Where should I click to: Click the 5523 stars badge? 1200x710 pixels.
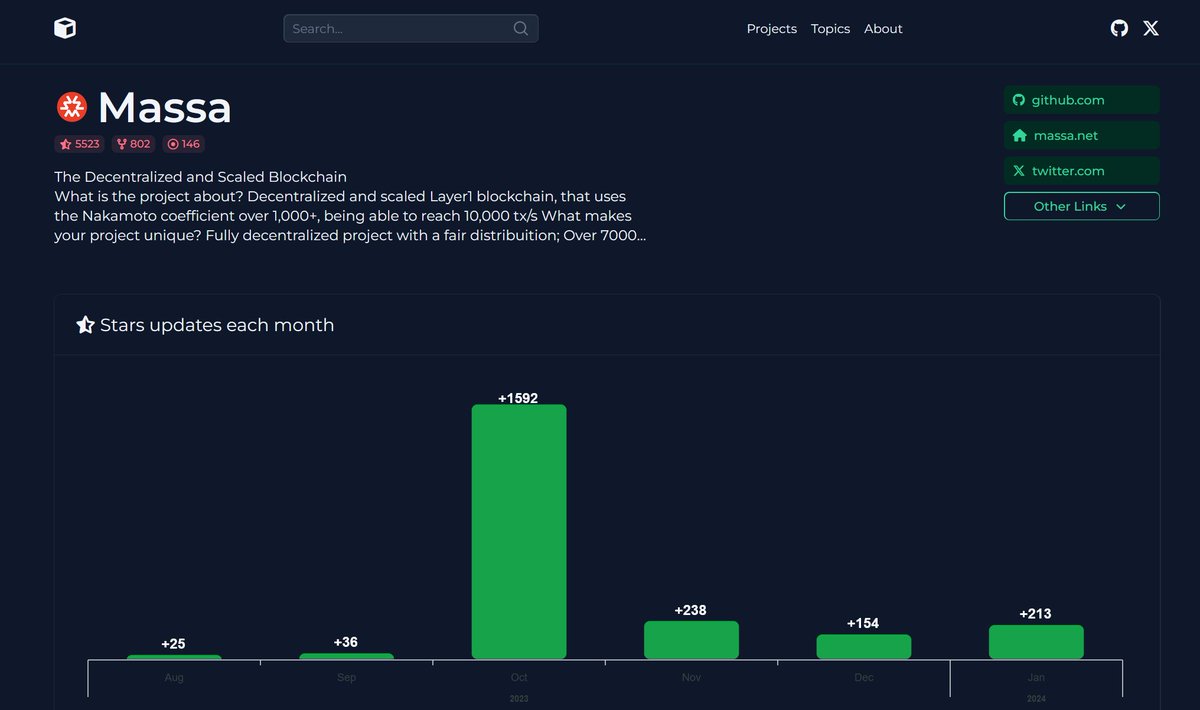(x=80, y=144)
